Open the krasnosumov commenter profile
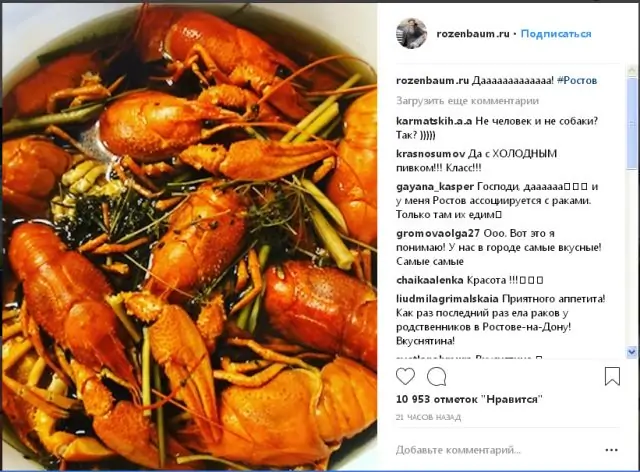640x472 pixels. point(431,154)
